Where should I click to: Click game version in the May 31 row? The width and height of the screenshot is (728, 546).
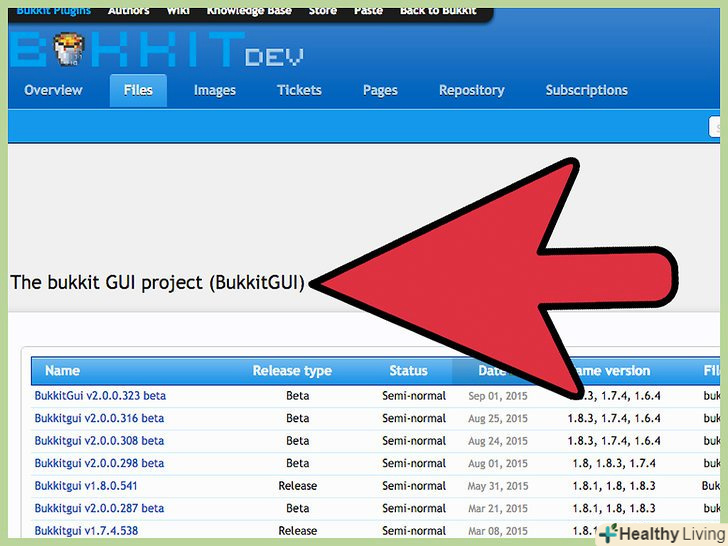point(614,486)
